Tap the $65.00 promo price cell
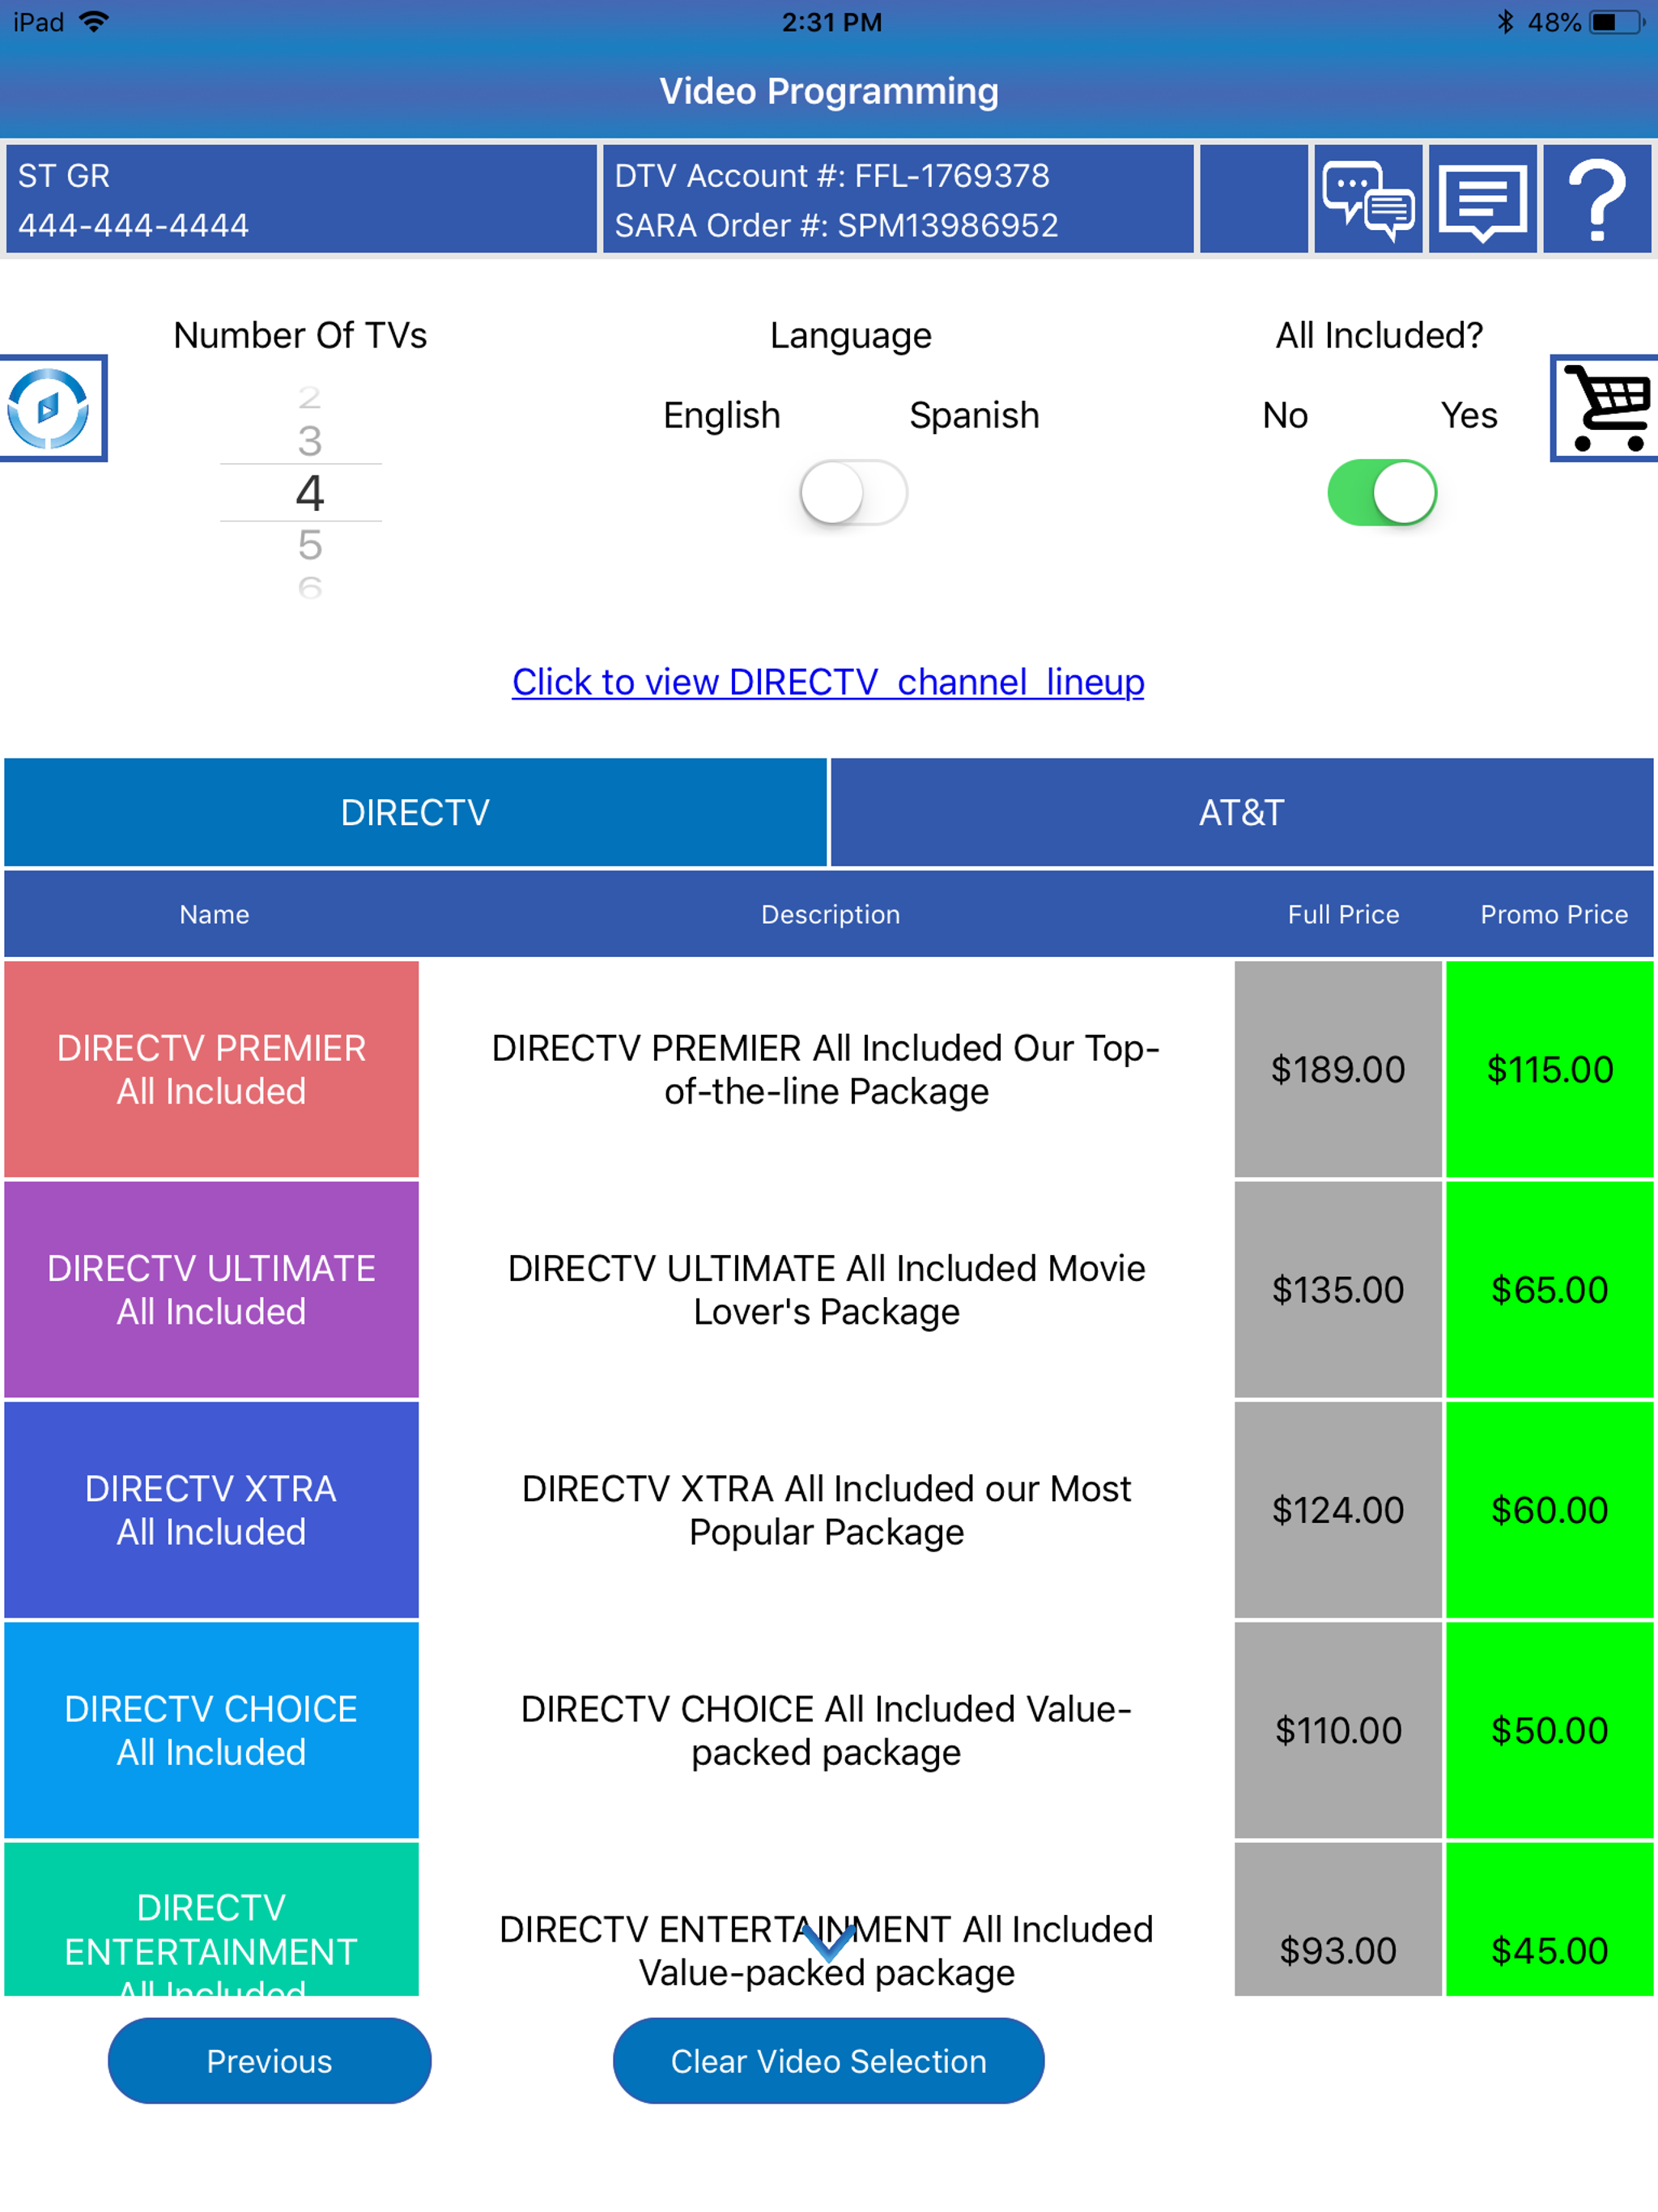 [1549, 1289]
